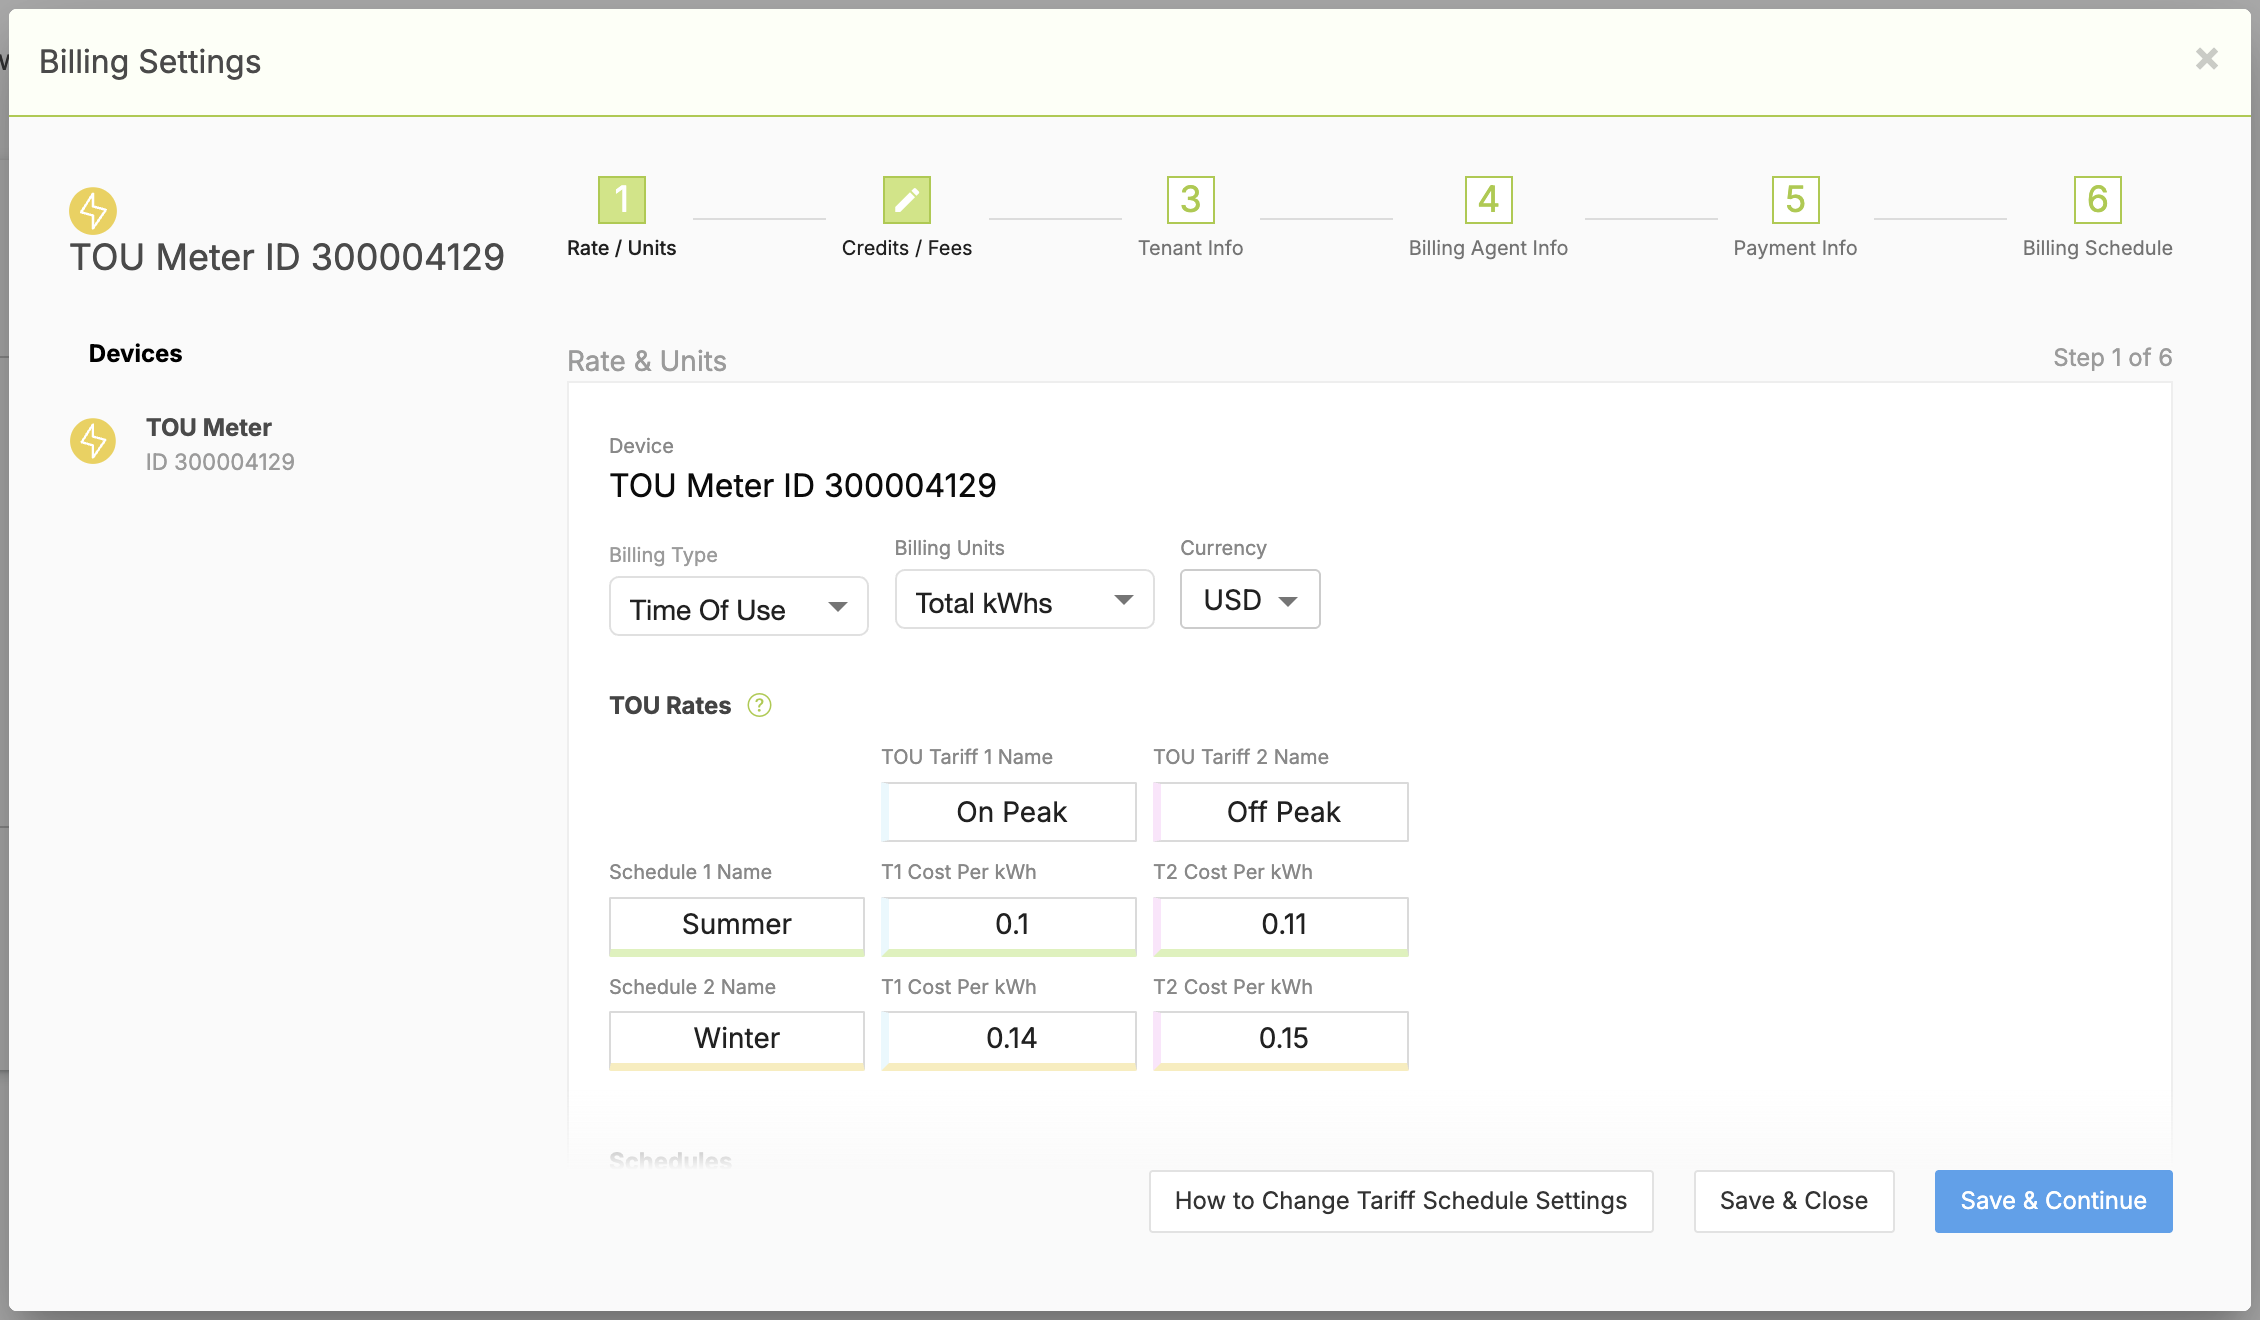Select step 6 Billing Schedule icon
Image resolution: width=2260 pixels, height=1320 pixels.
[2097, 200]
